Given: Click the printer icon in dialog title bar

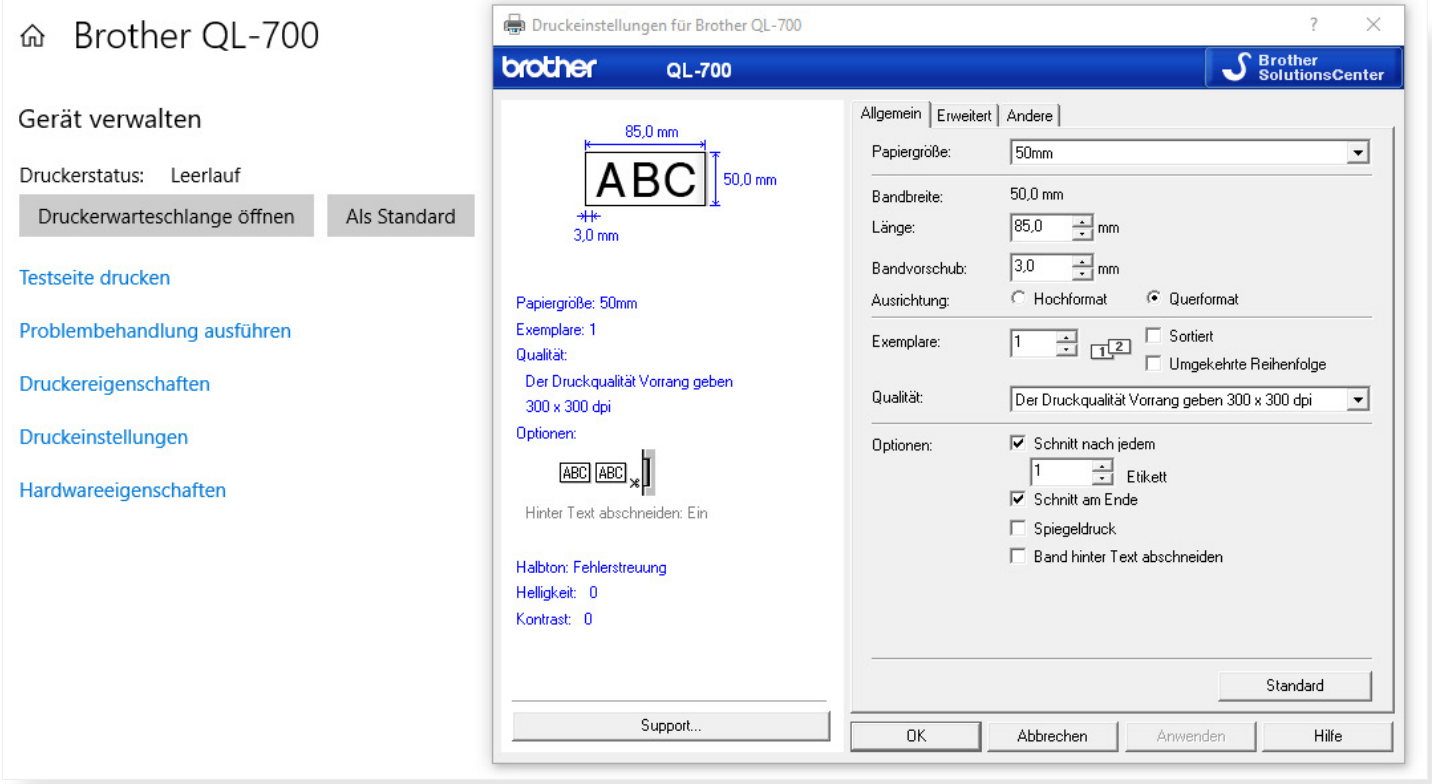Looking at the screenshot, I should 514,25.
